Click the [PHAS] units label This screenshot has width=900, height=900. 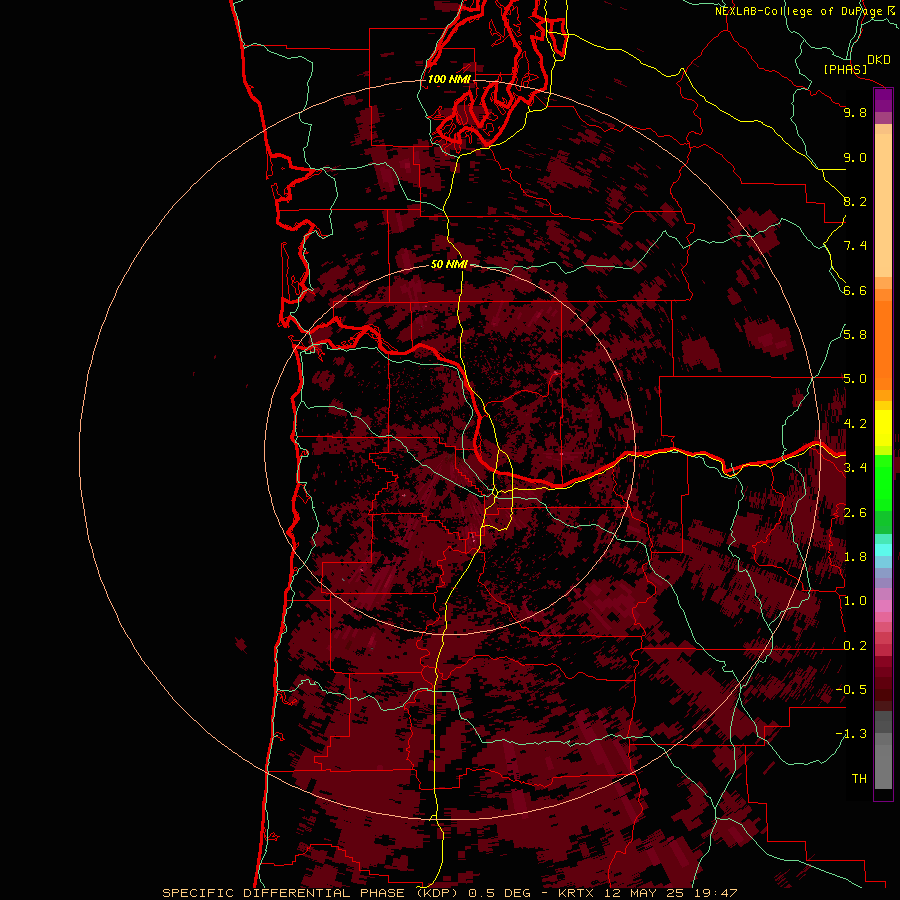pyautogui.click(x=845, y=69)
